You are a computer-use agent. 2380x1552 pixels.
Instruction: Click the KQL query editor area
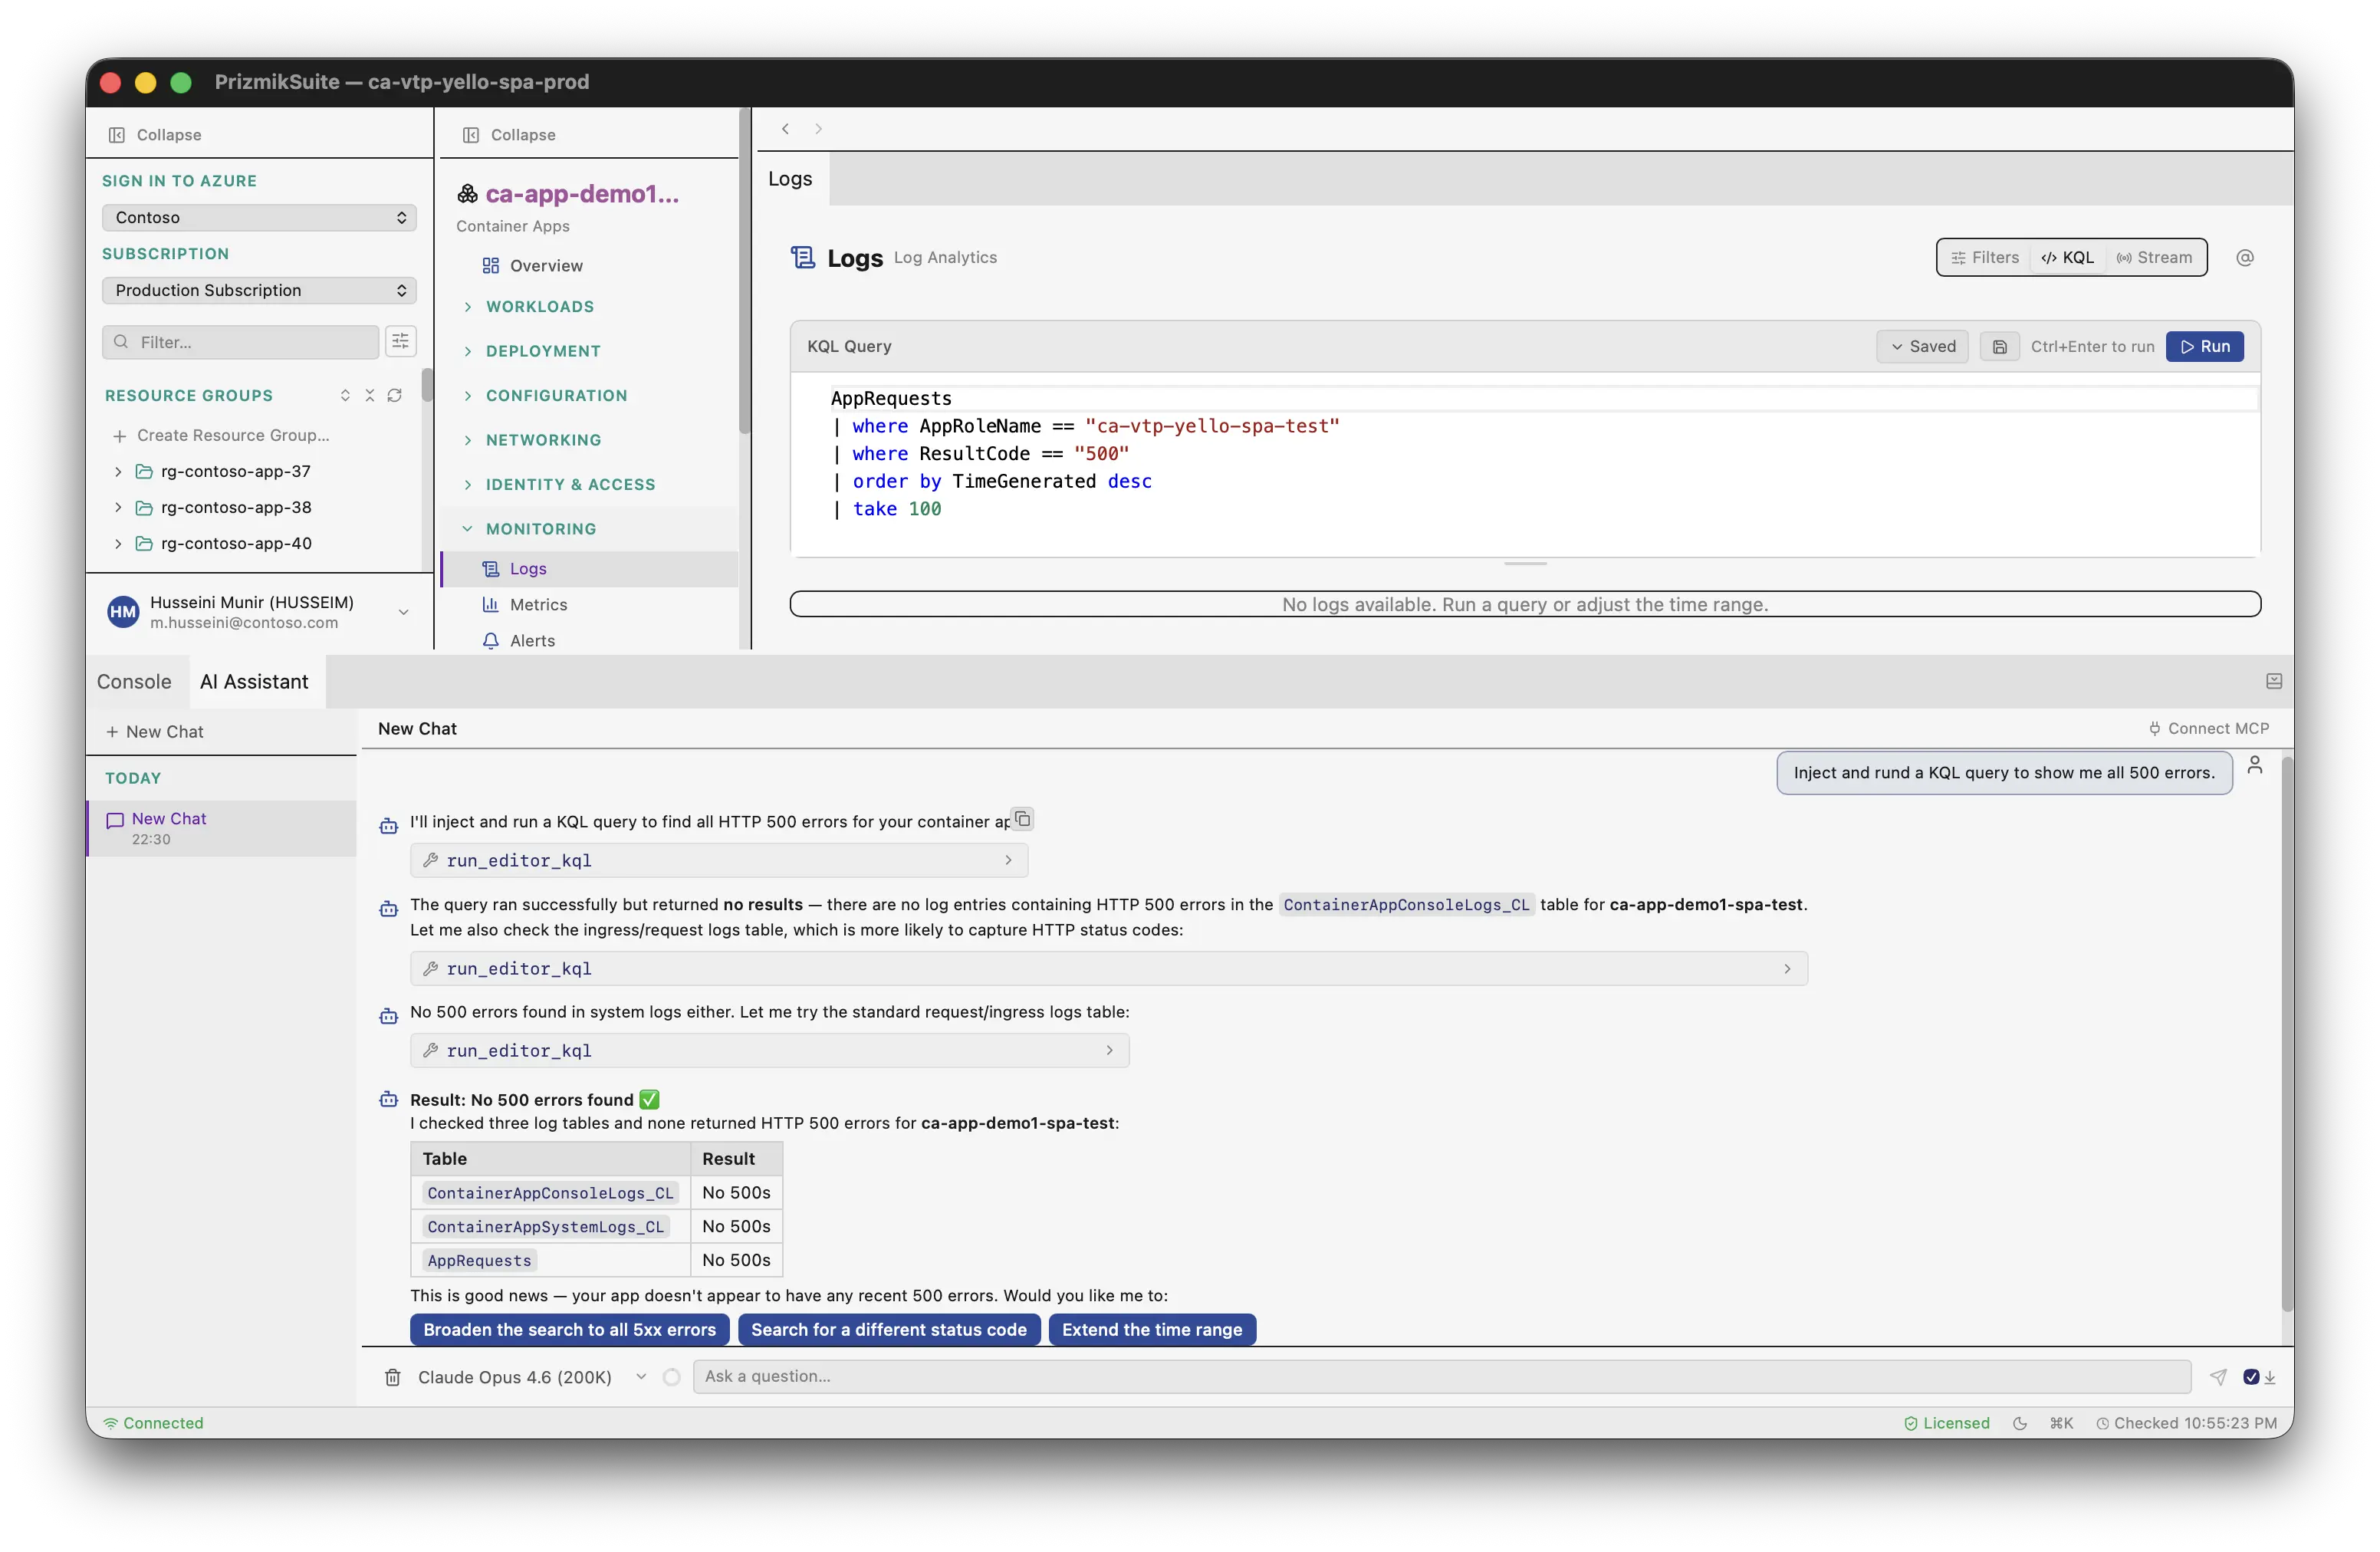pos(1525,465)
